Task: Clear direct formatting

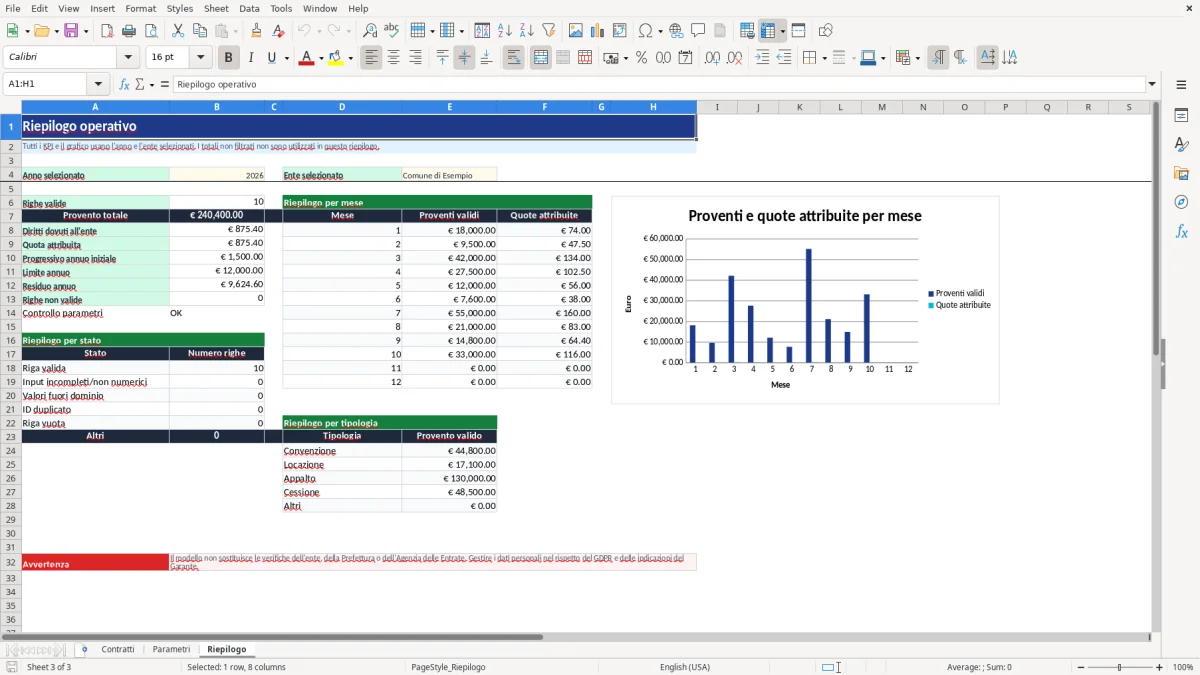Action: coord(280,31)
